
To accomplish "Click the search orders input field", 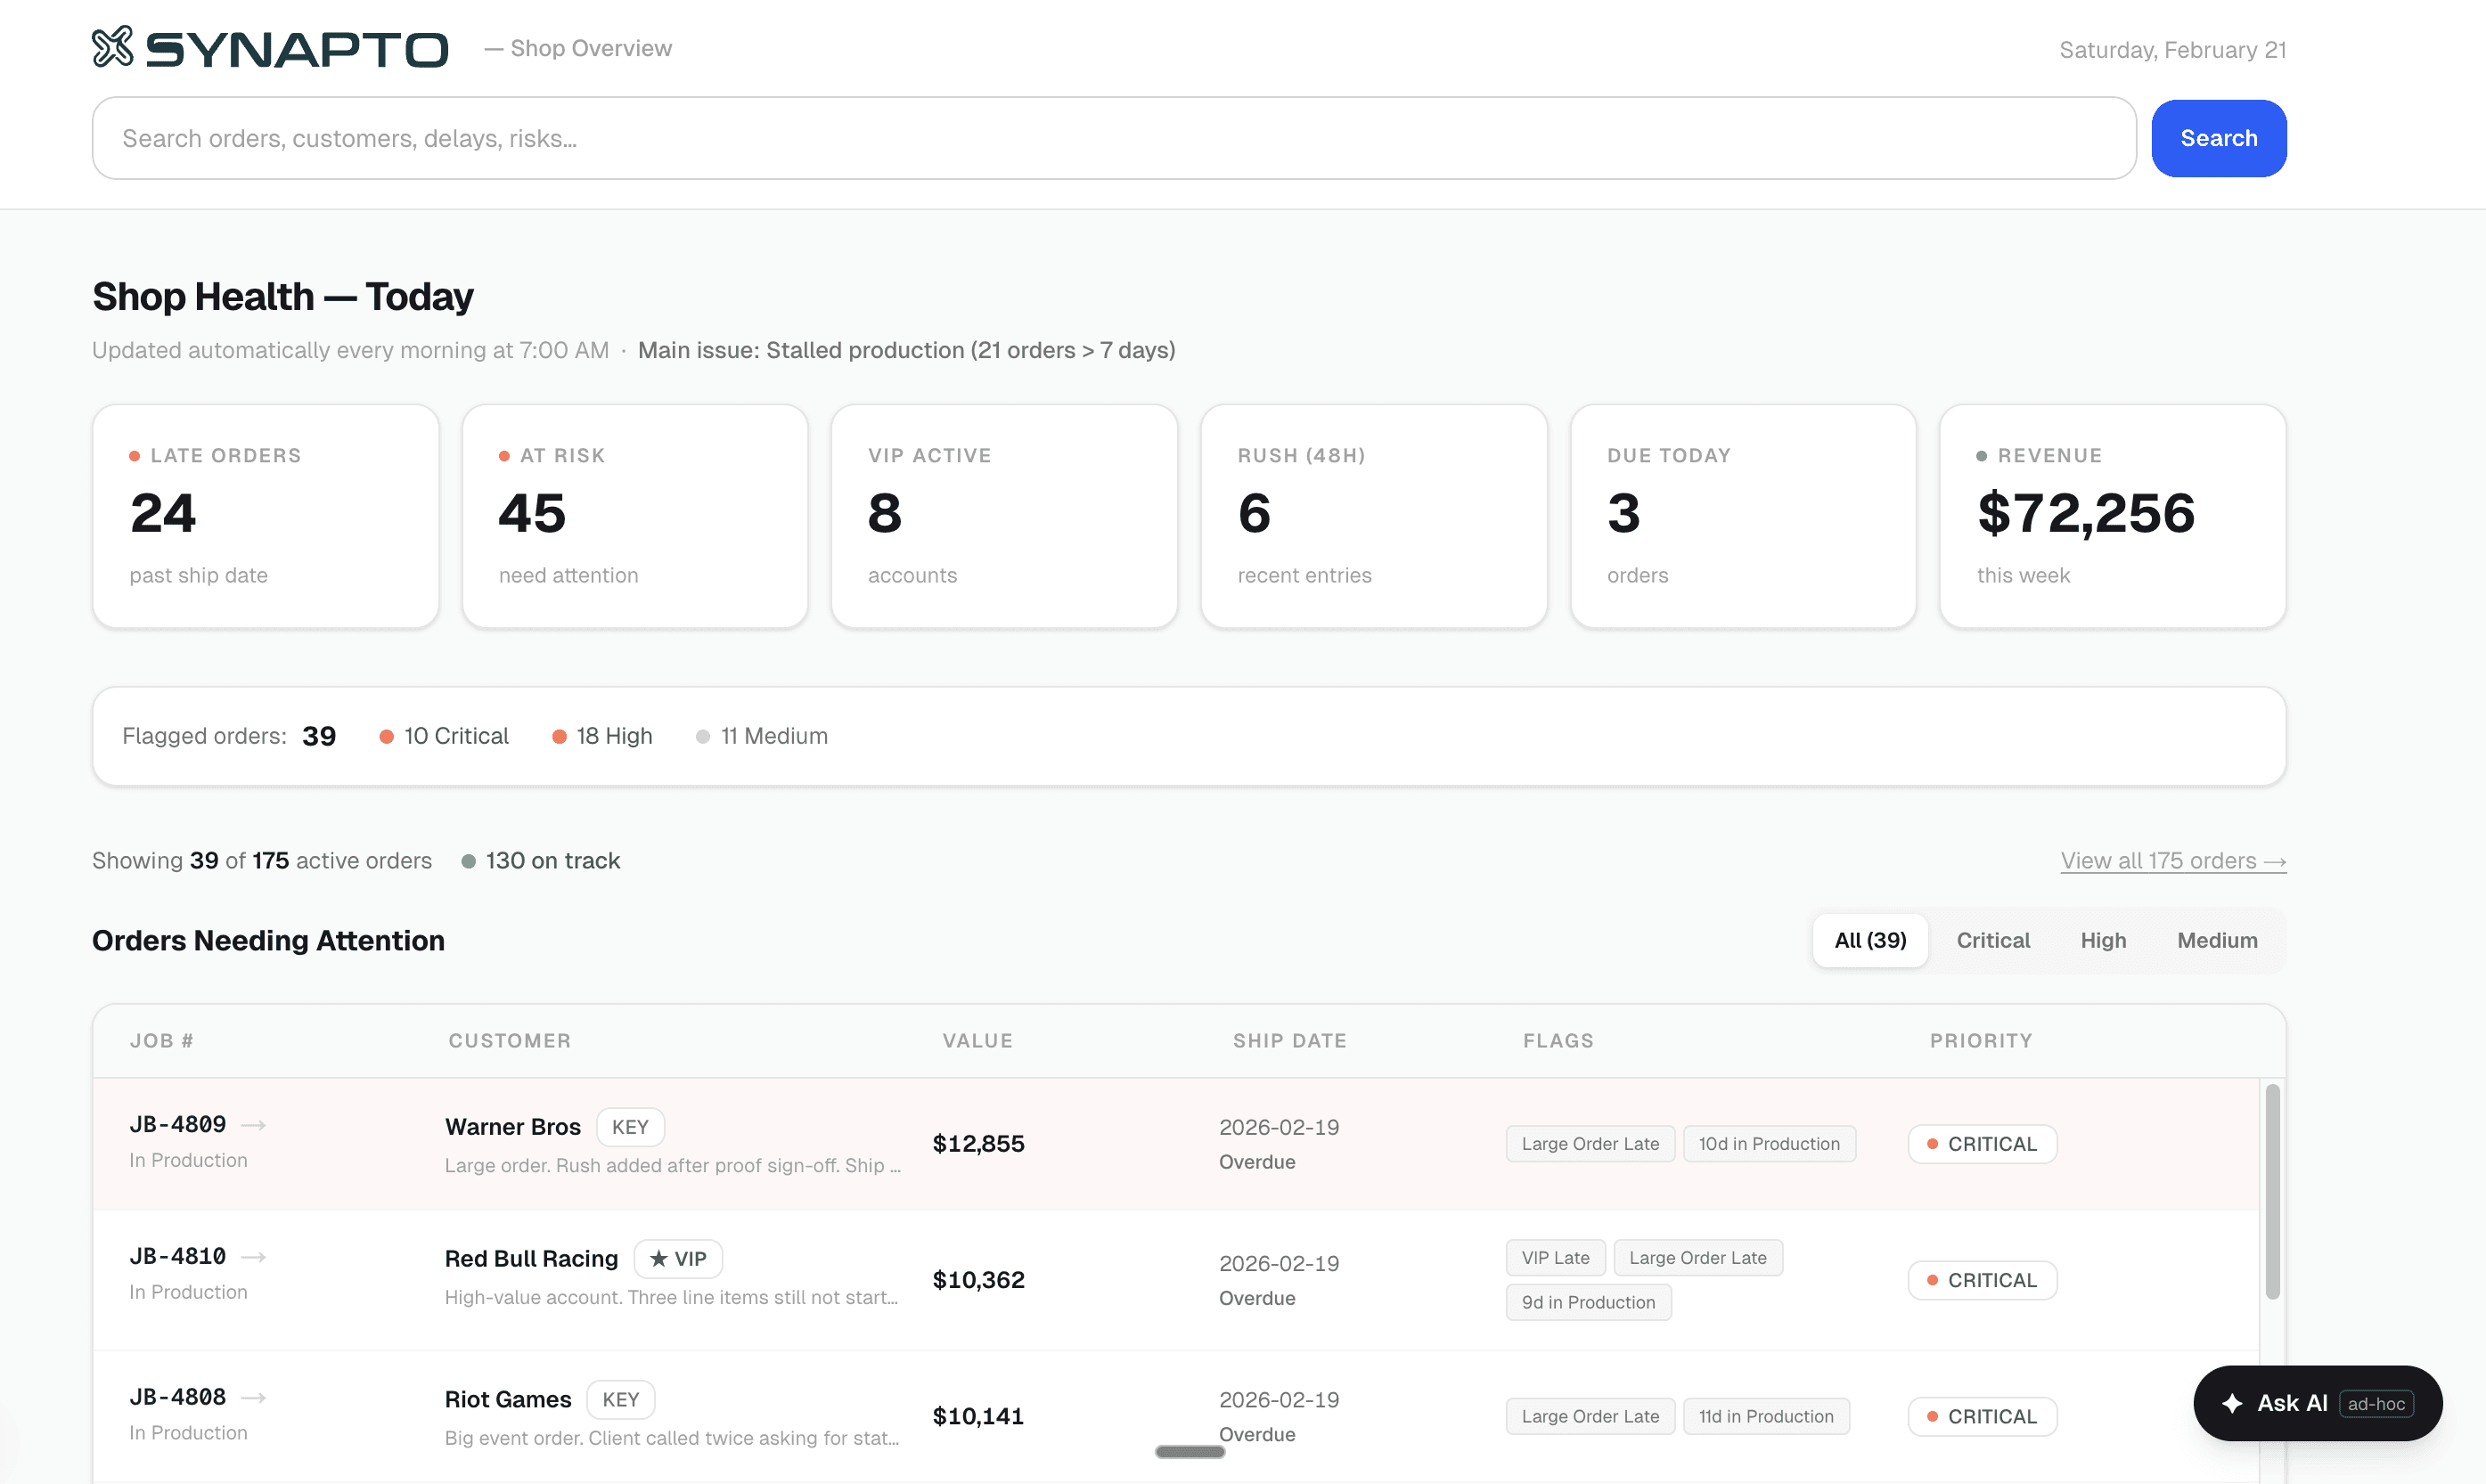I will click(x=1113, y=138).
